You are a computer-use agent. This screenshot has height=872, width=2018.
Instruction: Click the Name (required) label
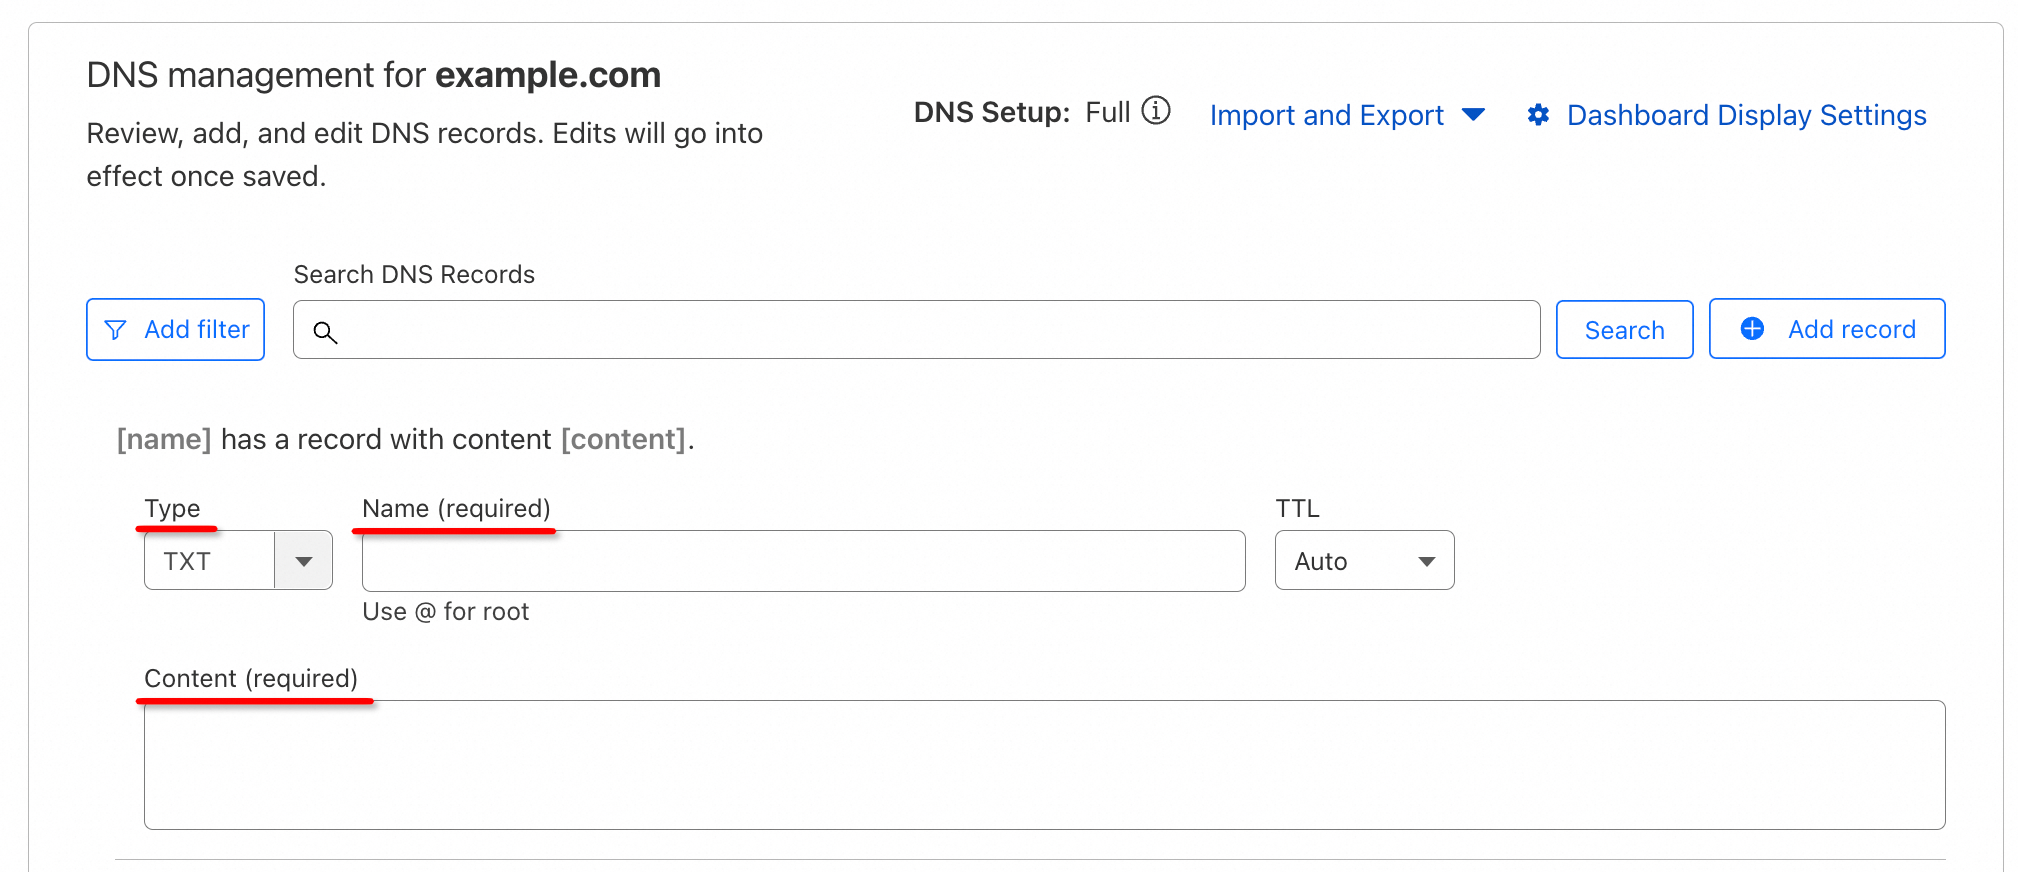coord(456,508)
